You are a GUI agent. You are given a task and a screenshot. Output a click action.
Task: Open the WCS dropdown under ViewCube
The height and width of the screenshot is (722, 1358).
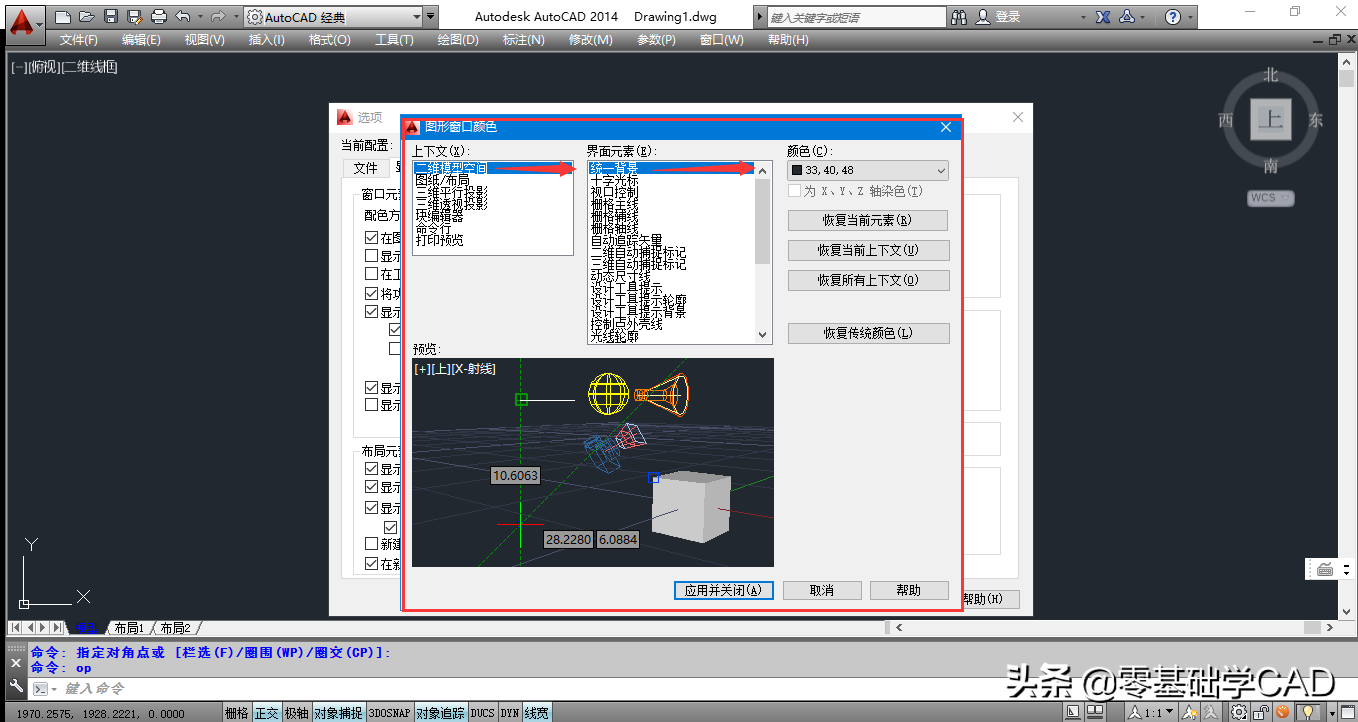coord(1270,197)
